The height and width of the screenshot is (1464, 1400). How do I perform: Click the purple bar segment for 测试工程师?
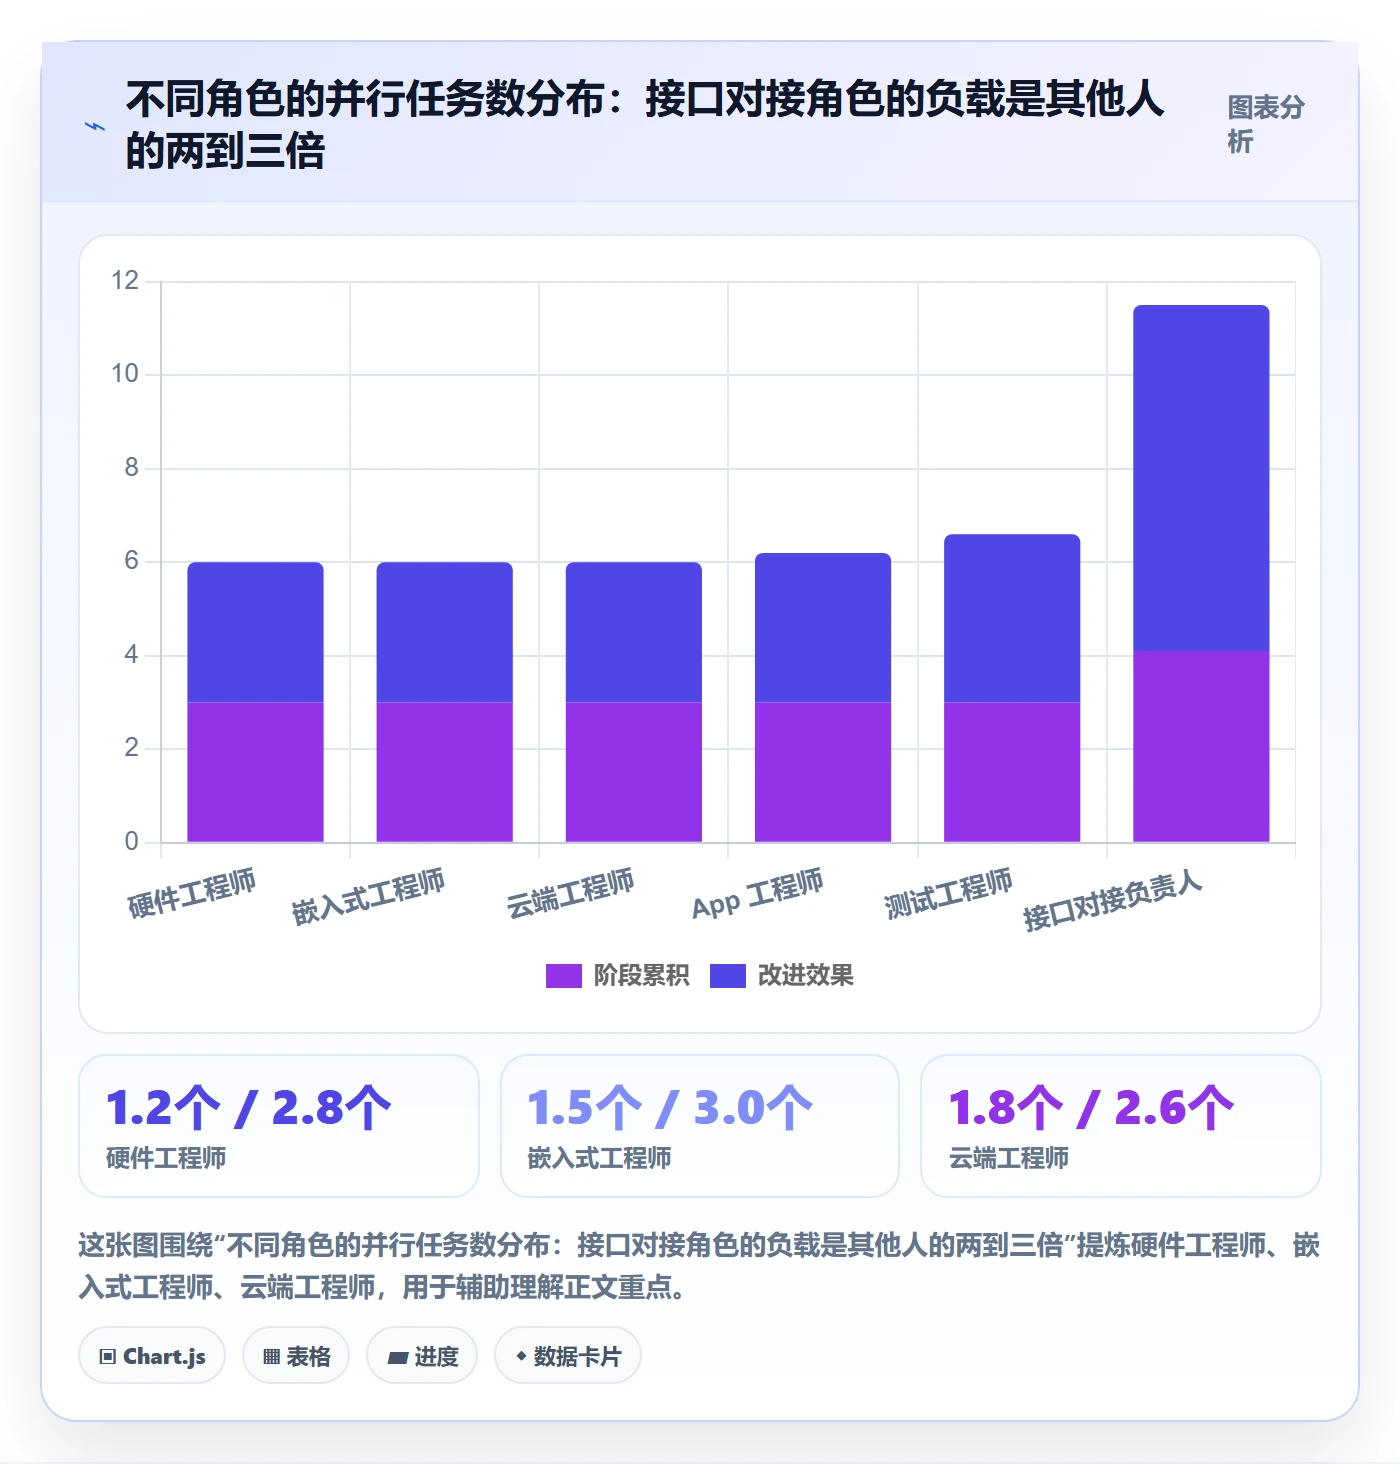coord(1012,772)
